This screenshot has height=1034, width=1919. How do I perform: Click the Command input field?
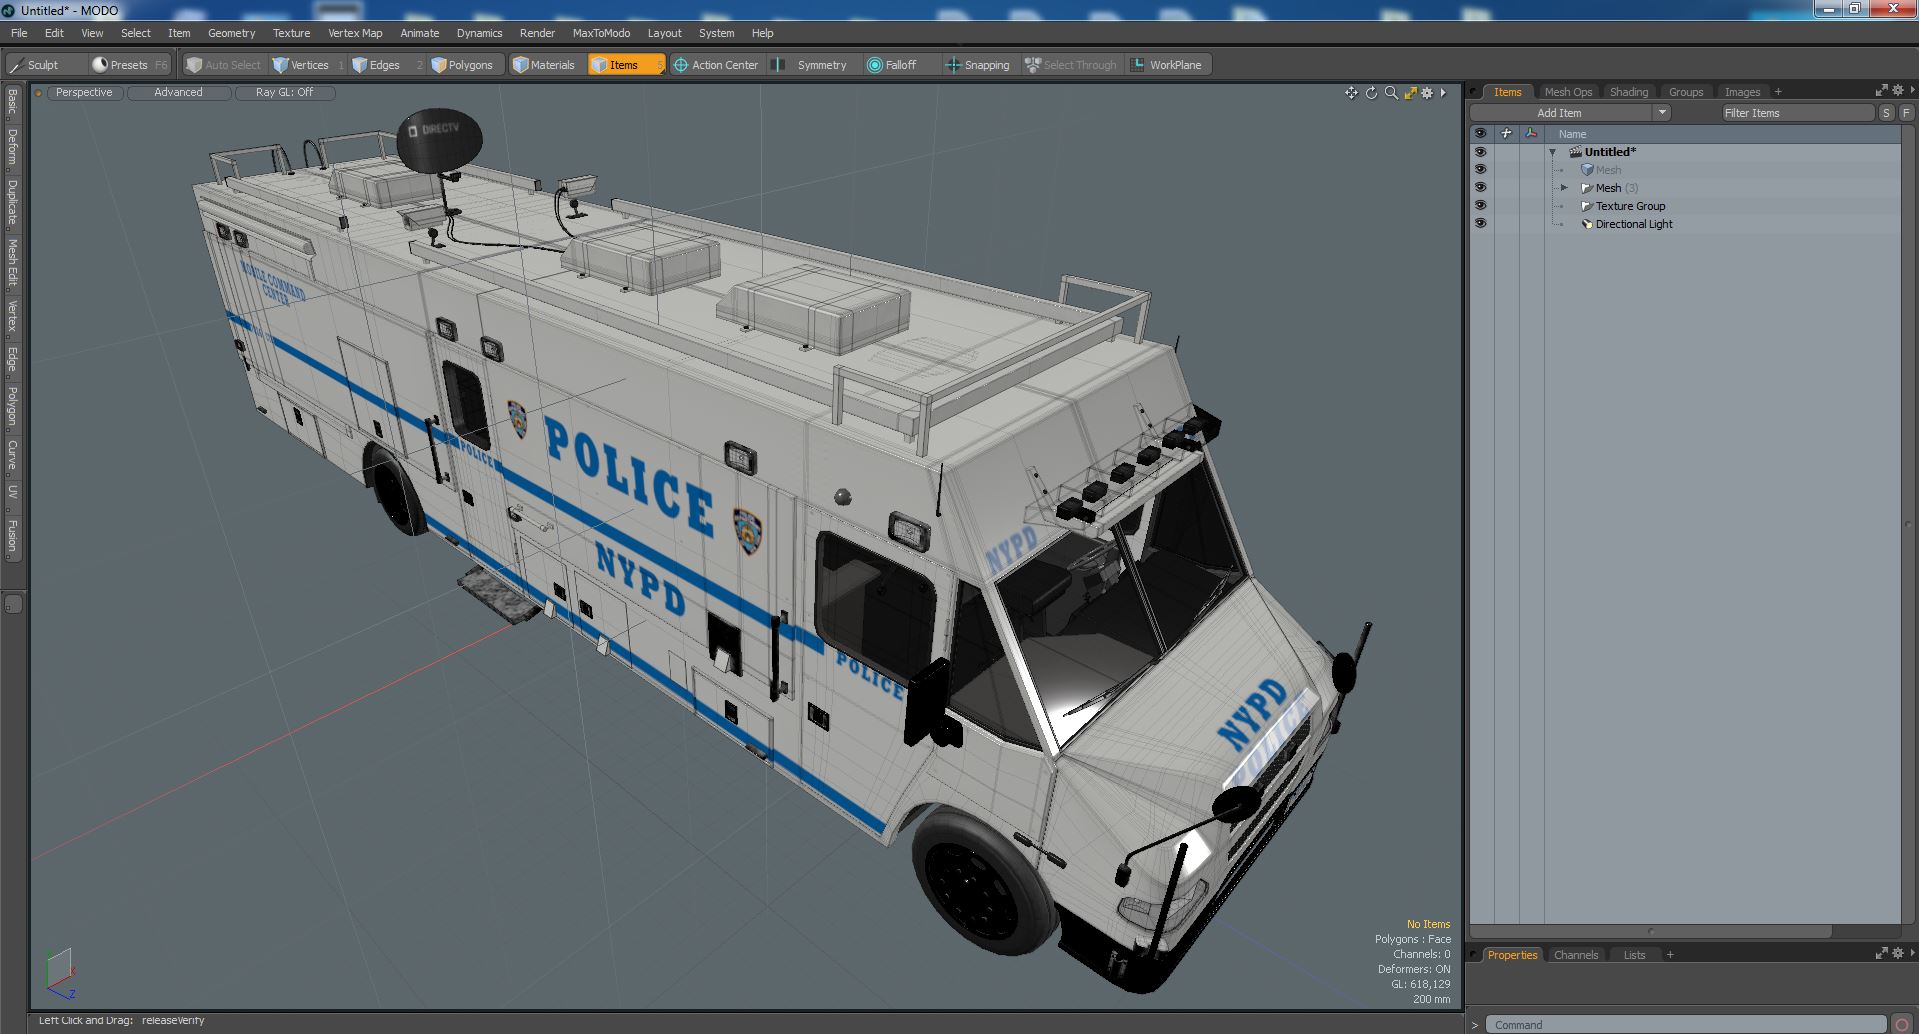coord(1685,1025)
